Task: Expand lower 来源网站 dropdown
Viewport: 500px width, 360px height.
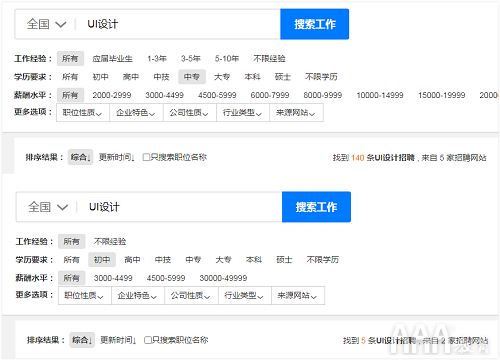Action: [298, 295]
